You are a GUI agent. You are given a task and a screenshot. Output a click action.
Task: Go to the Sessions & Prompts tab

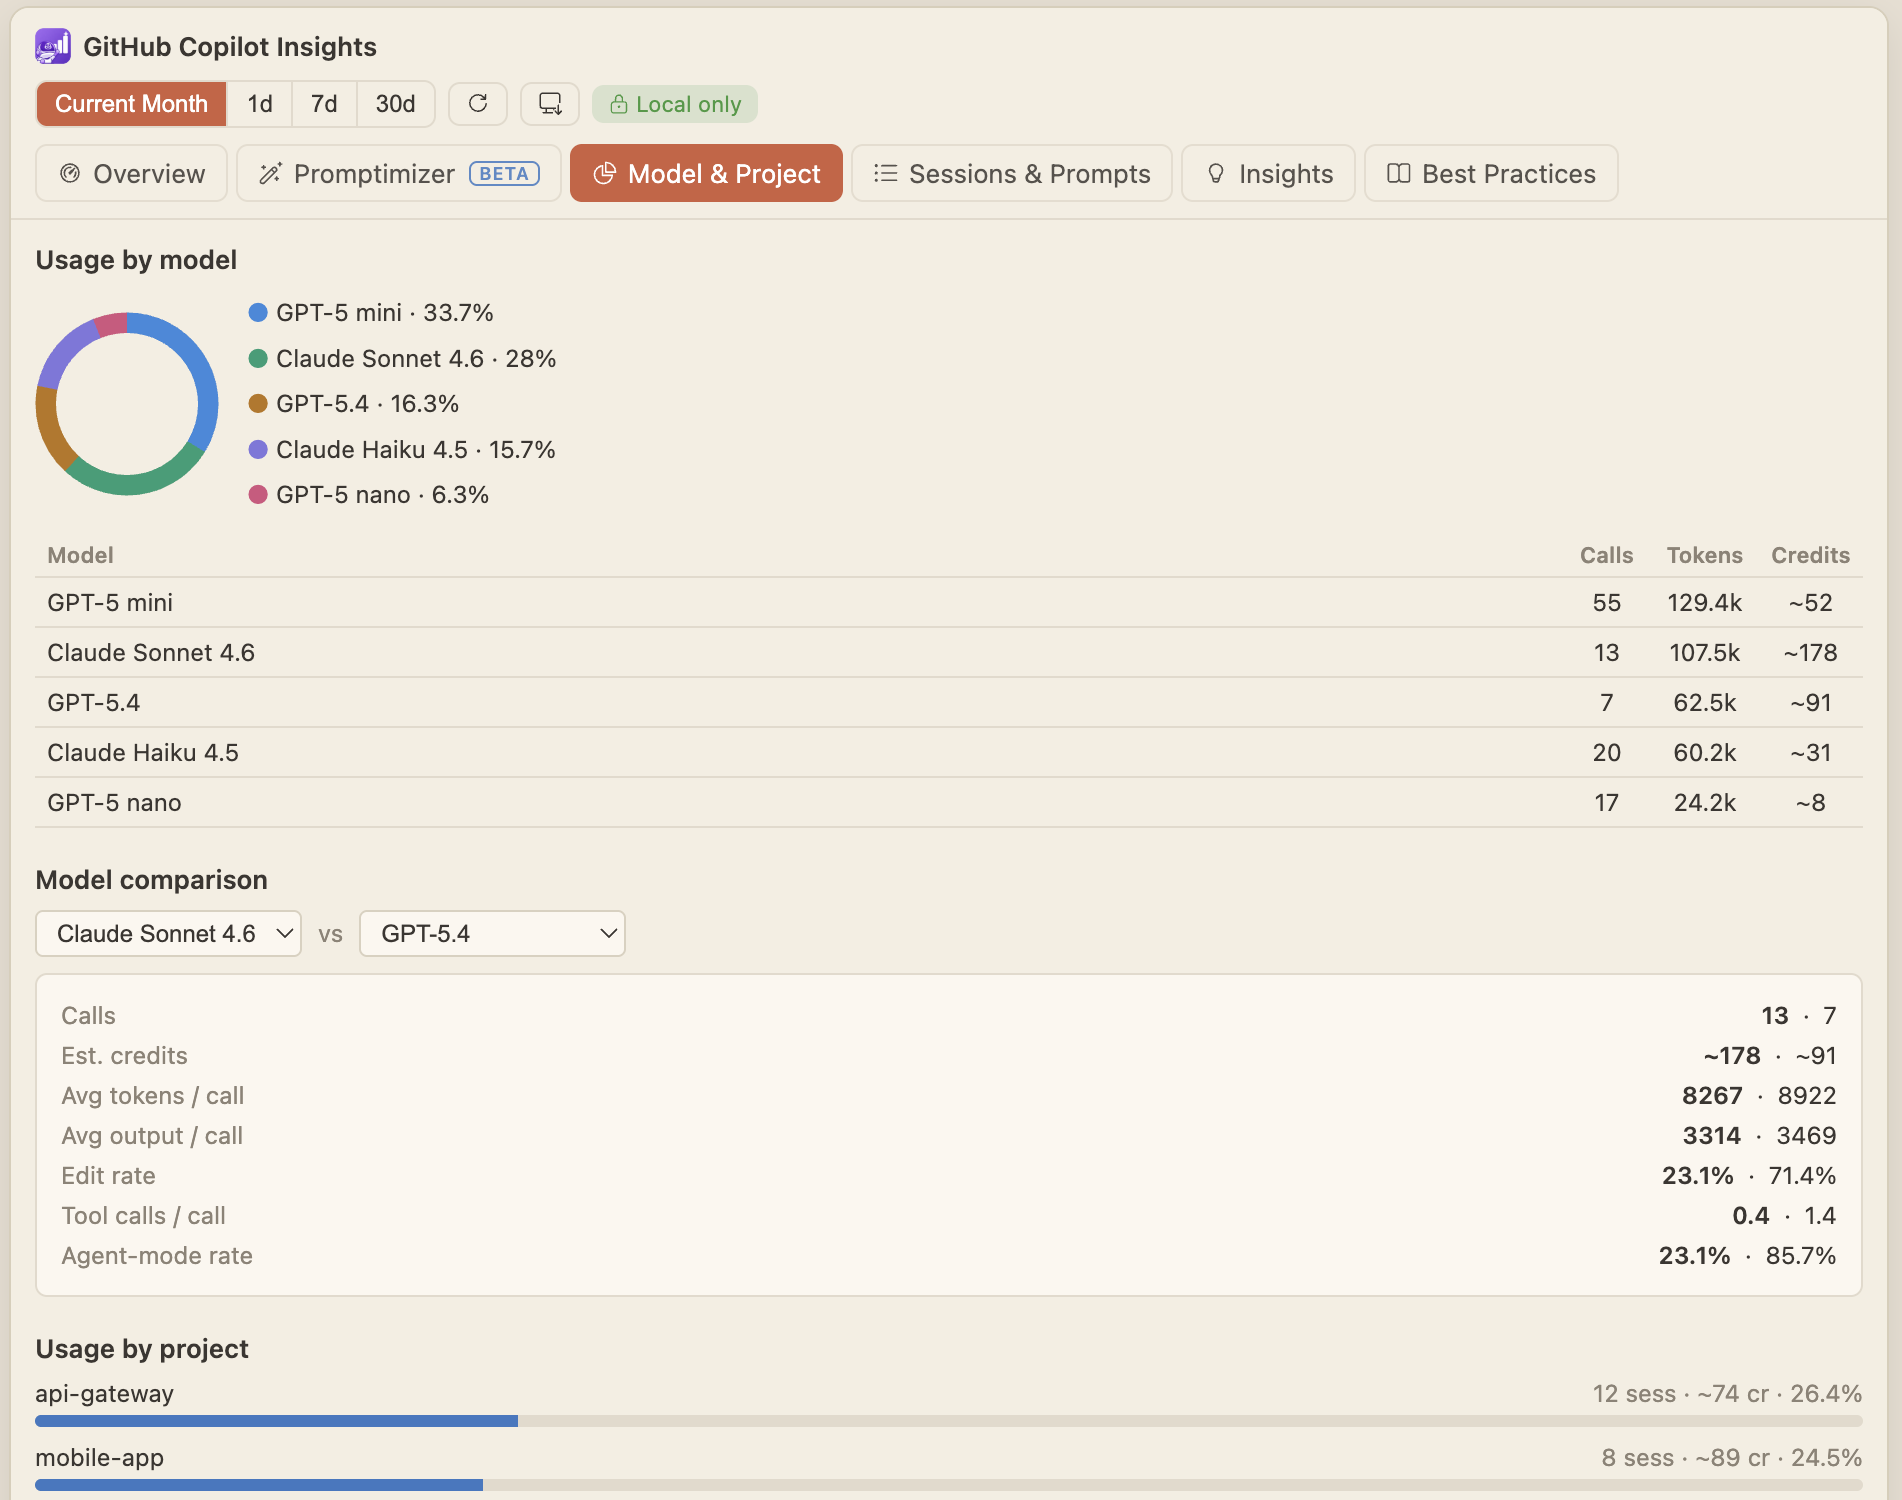[1011, 173]
